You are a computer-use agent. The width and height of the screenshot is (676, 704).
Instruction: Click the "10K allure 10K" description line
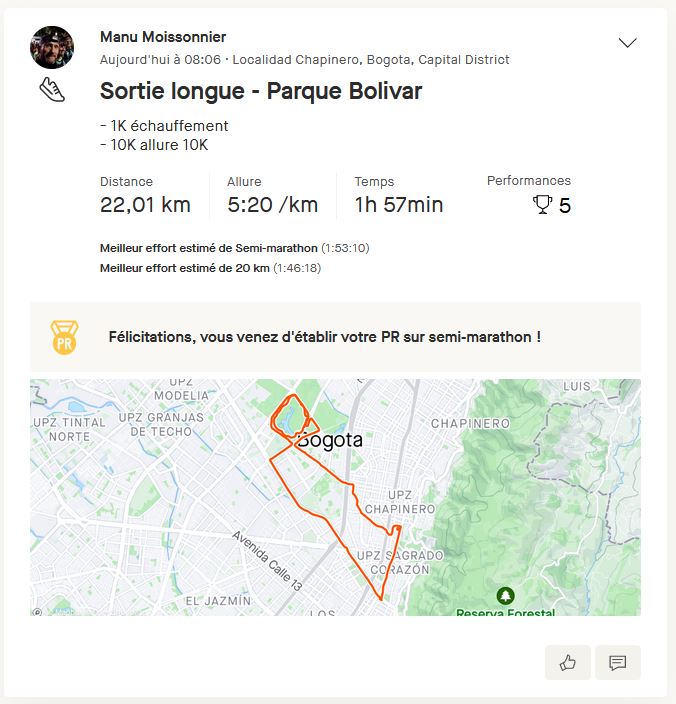pyautogui.click(x=154, y=144)
